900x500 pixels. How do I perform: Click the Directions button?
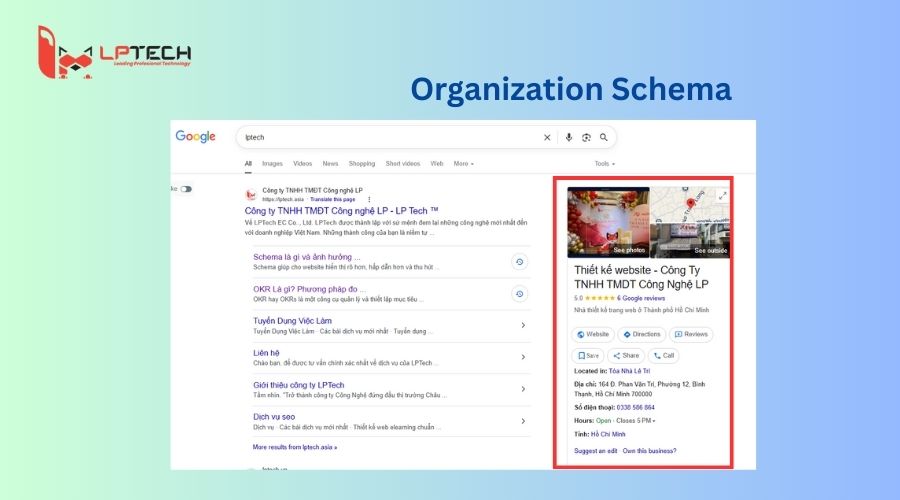642,334
